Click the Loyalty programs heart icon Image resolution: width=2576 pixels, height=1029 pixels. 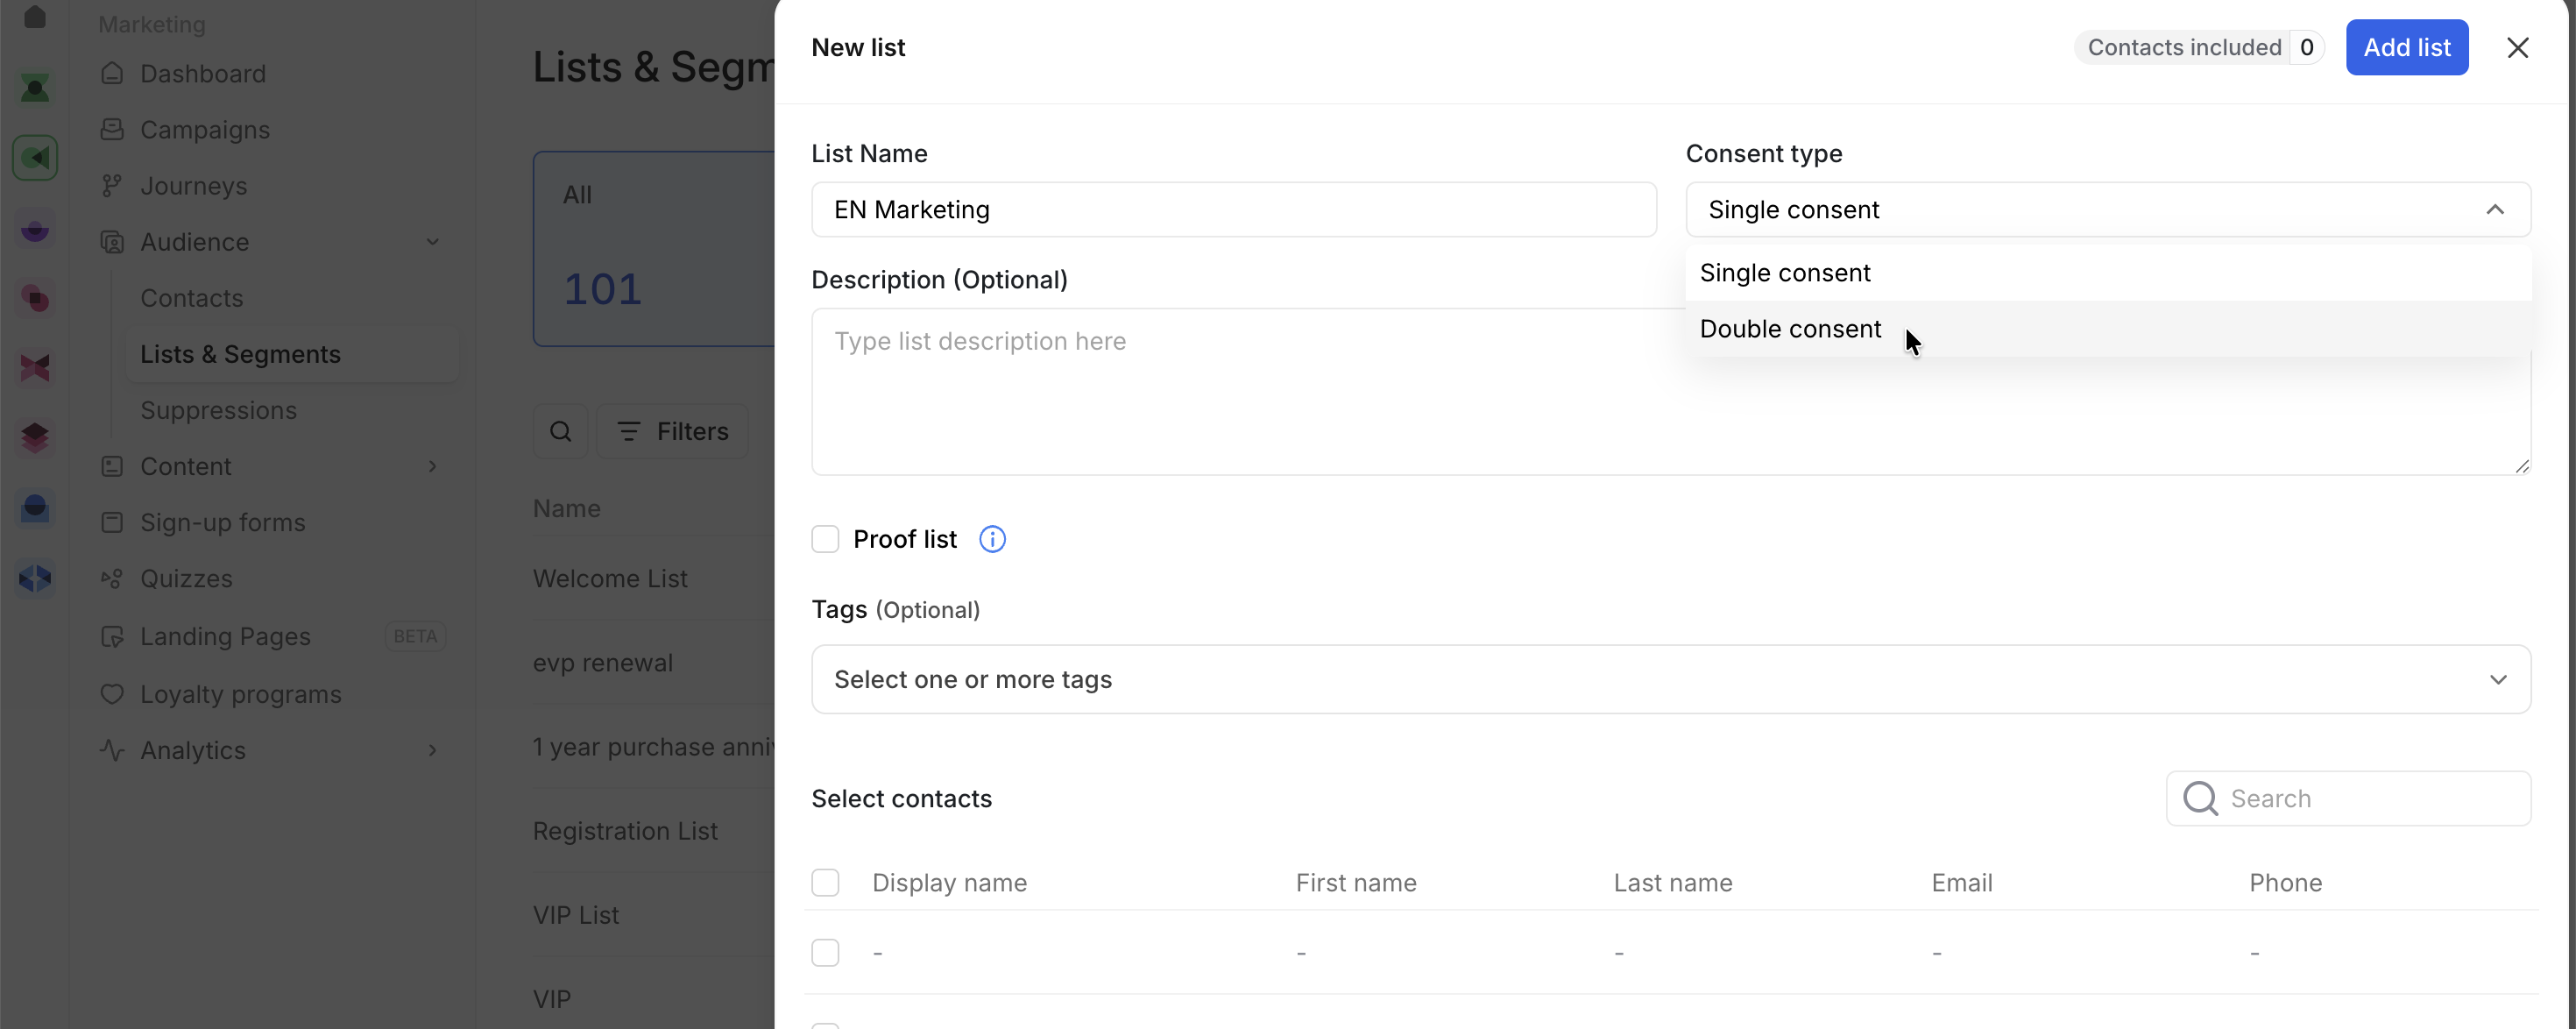coord(112,694)
